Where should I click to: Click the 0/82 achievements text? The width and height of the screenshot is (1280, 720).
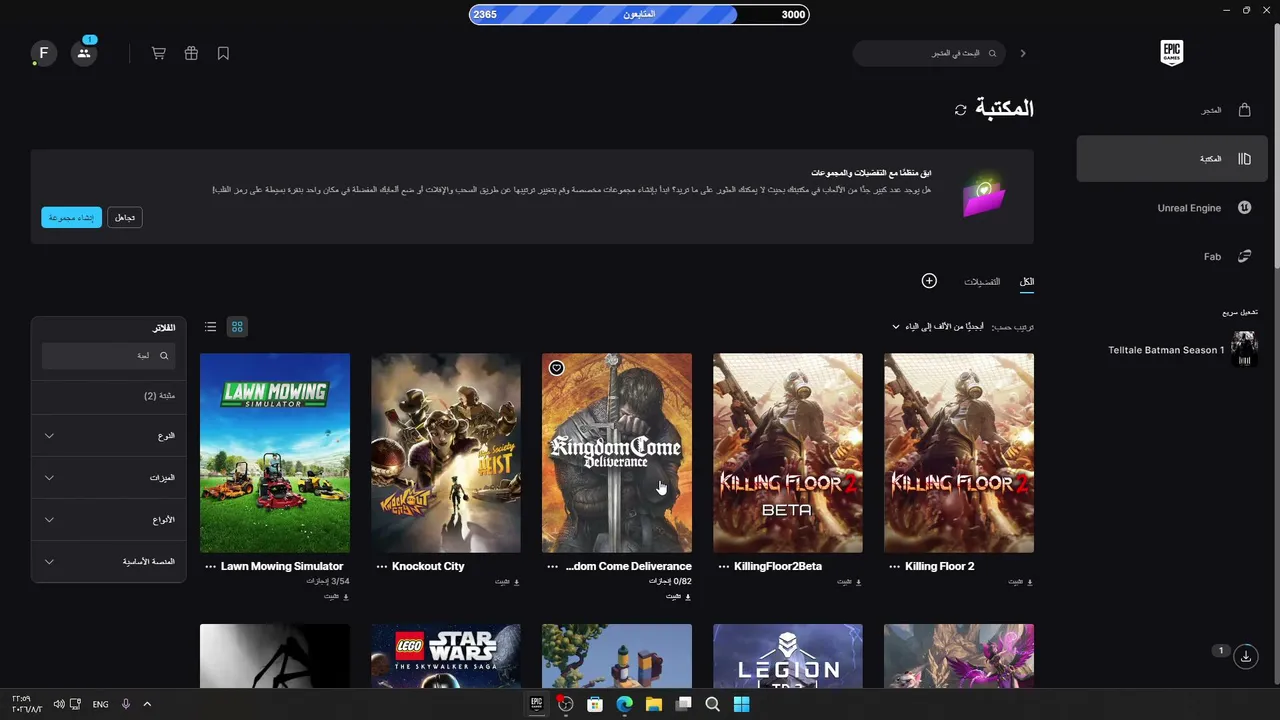pyautogui.click(x=670, y=581)
